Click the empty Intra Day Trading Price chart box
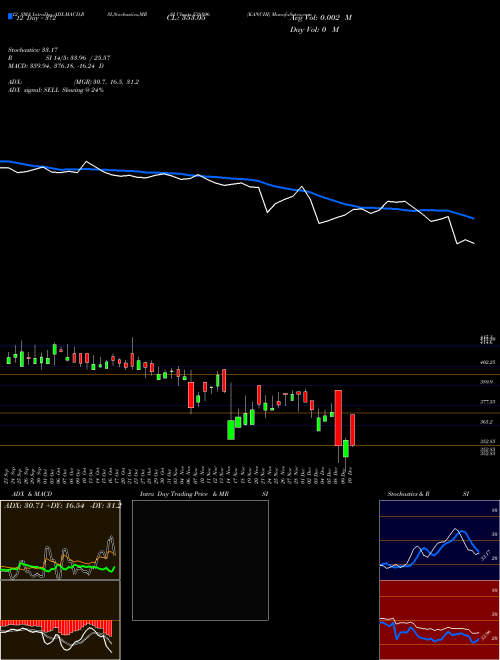 click(200, 560)
